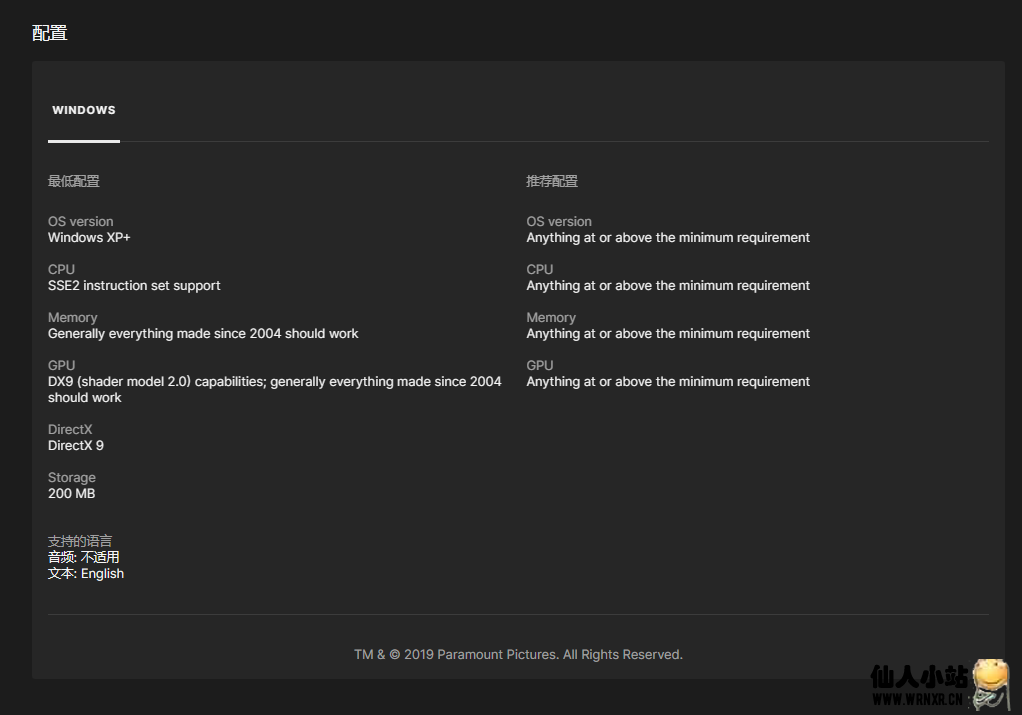
Task: Click the 推荐配置 column heading
Action: [x=552, y=181]
